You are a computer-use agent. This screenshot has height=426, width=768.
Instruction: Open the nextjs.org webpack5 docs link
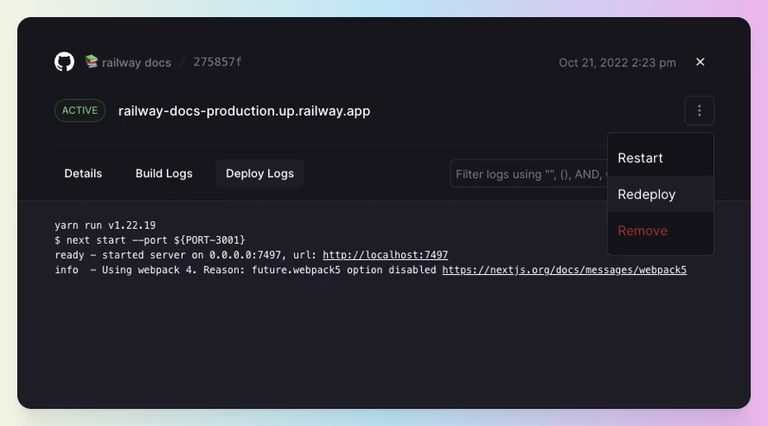[x=564, y=270]
